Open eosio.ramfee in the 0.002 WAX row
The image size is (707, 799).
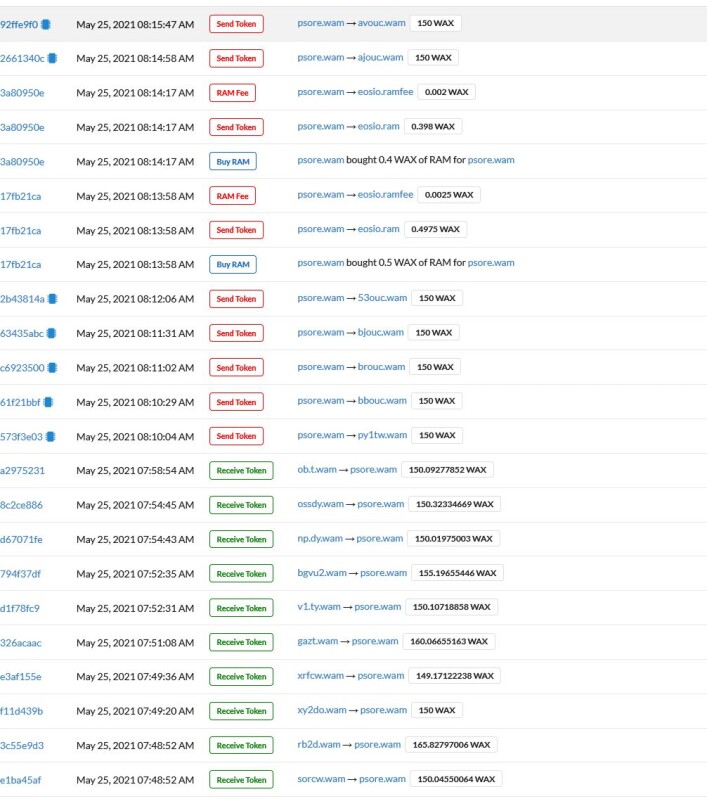pos(385,92)
